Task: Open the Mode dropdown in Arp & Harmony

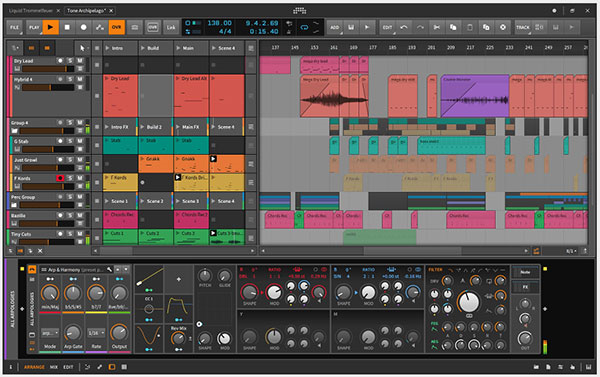Action: (x=50, y=333)
